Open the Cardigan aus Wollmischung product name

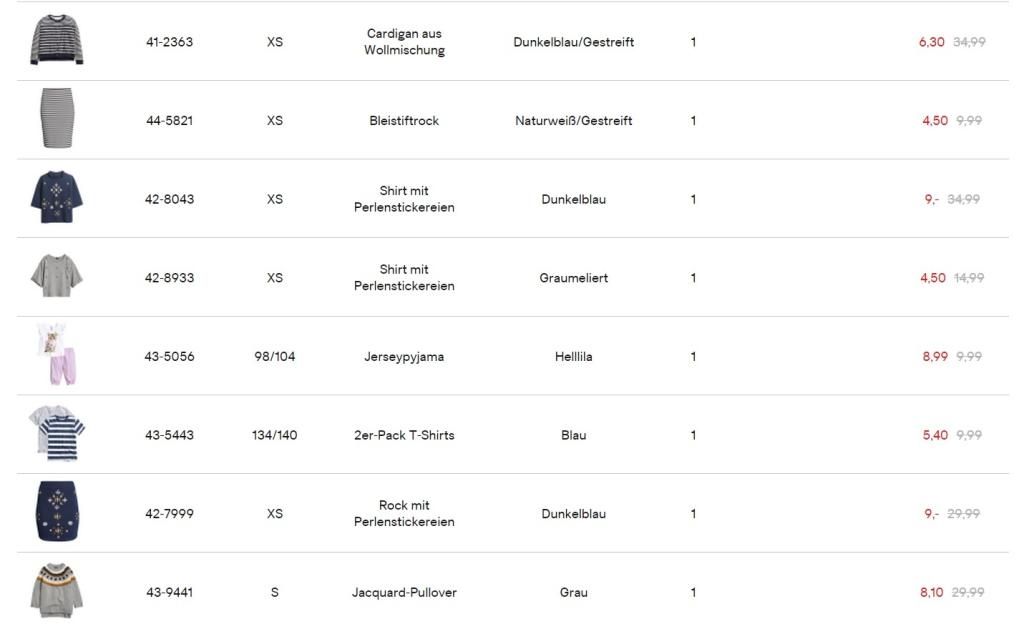click(x=404, y=42)
